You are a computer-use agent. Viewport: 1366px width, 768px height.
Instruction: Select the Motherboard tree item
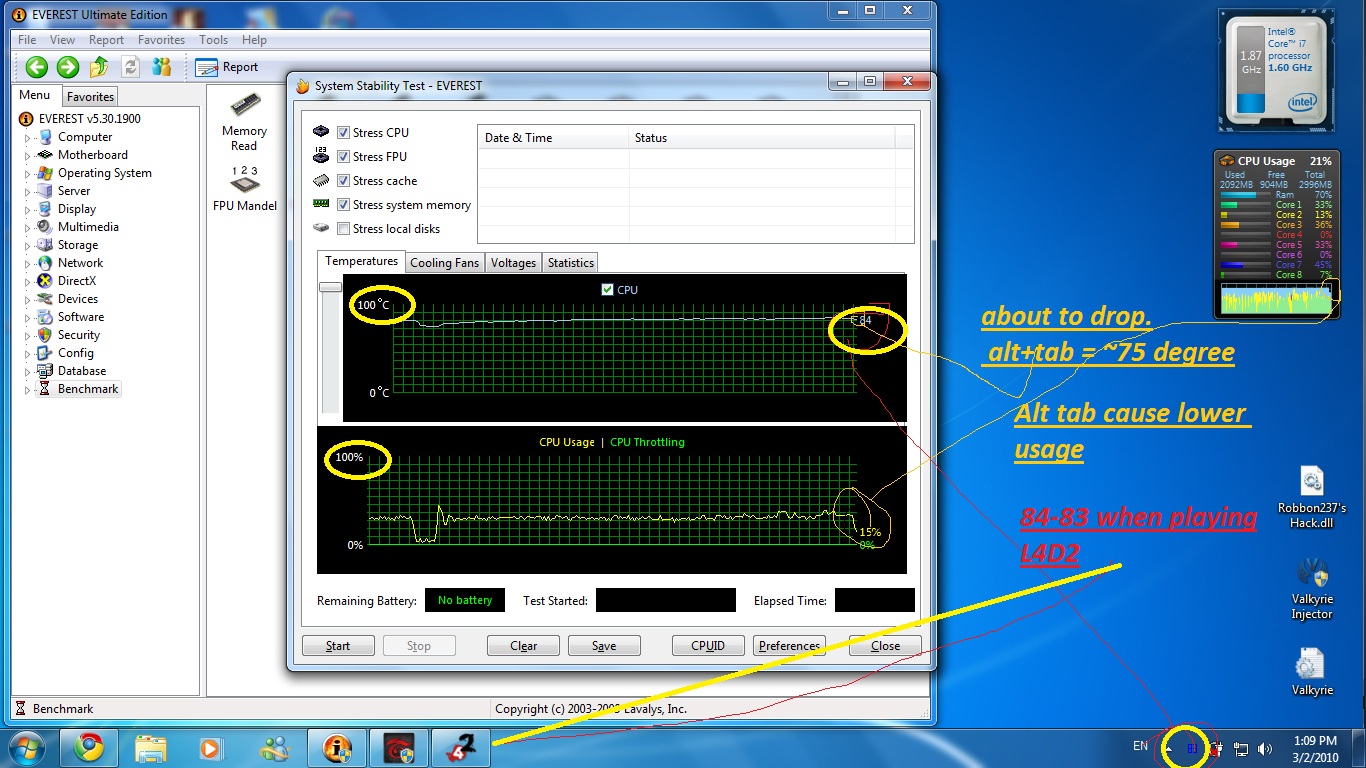93,155
